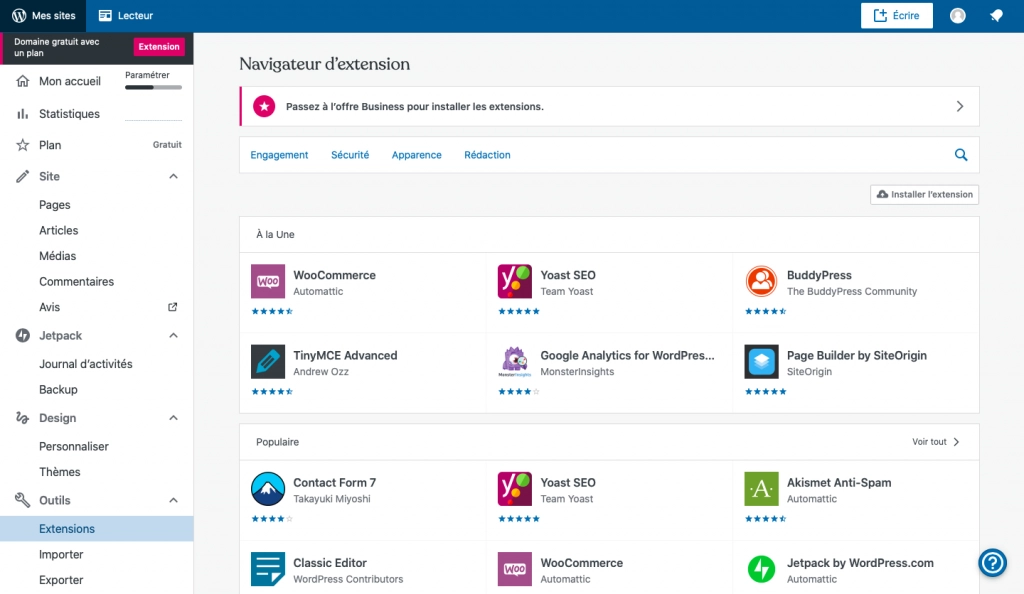Collapse the Design sidebar section
The height and width of the screenshot is (594, 1024).
point(173,418)
